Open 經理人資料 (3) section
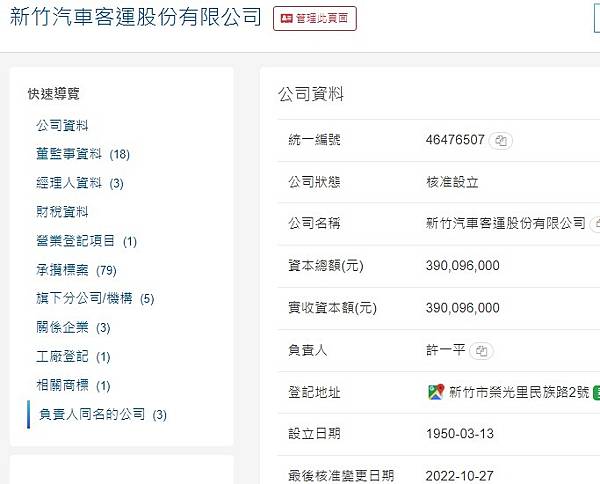Viewport: 600px width, 484px height. (80, 183)
